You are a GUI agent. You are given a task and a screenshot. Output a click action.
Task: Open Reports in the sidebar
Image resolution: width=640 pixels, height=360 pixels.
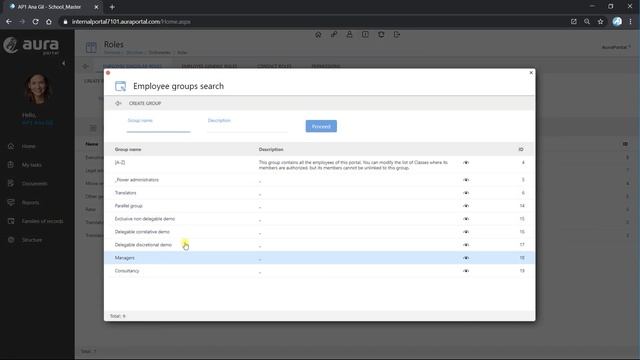pos(30,202)
